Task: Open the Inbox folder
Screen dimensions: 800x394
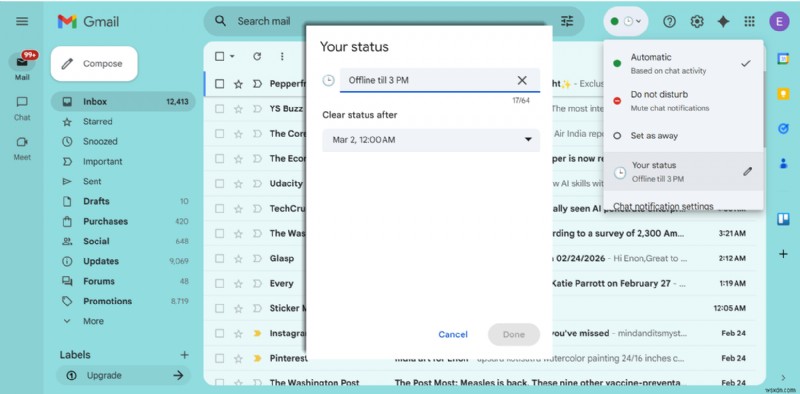Action: tap(123, 102)
